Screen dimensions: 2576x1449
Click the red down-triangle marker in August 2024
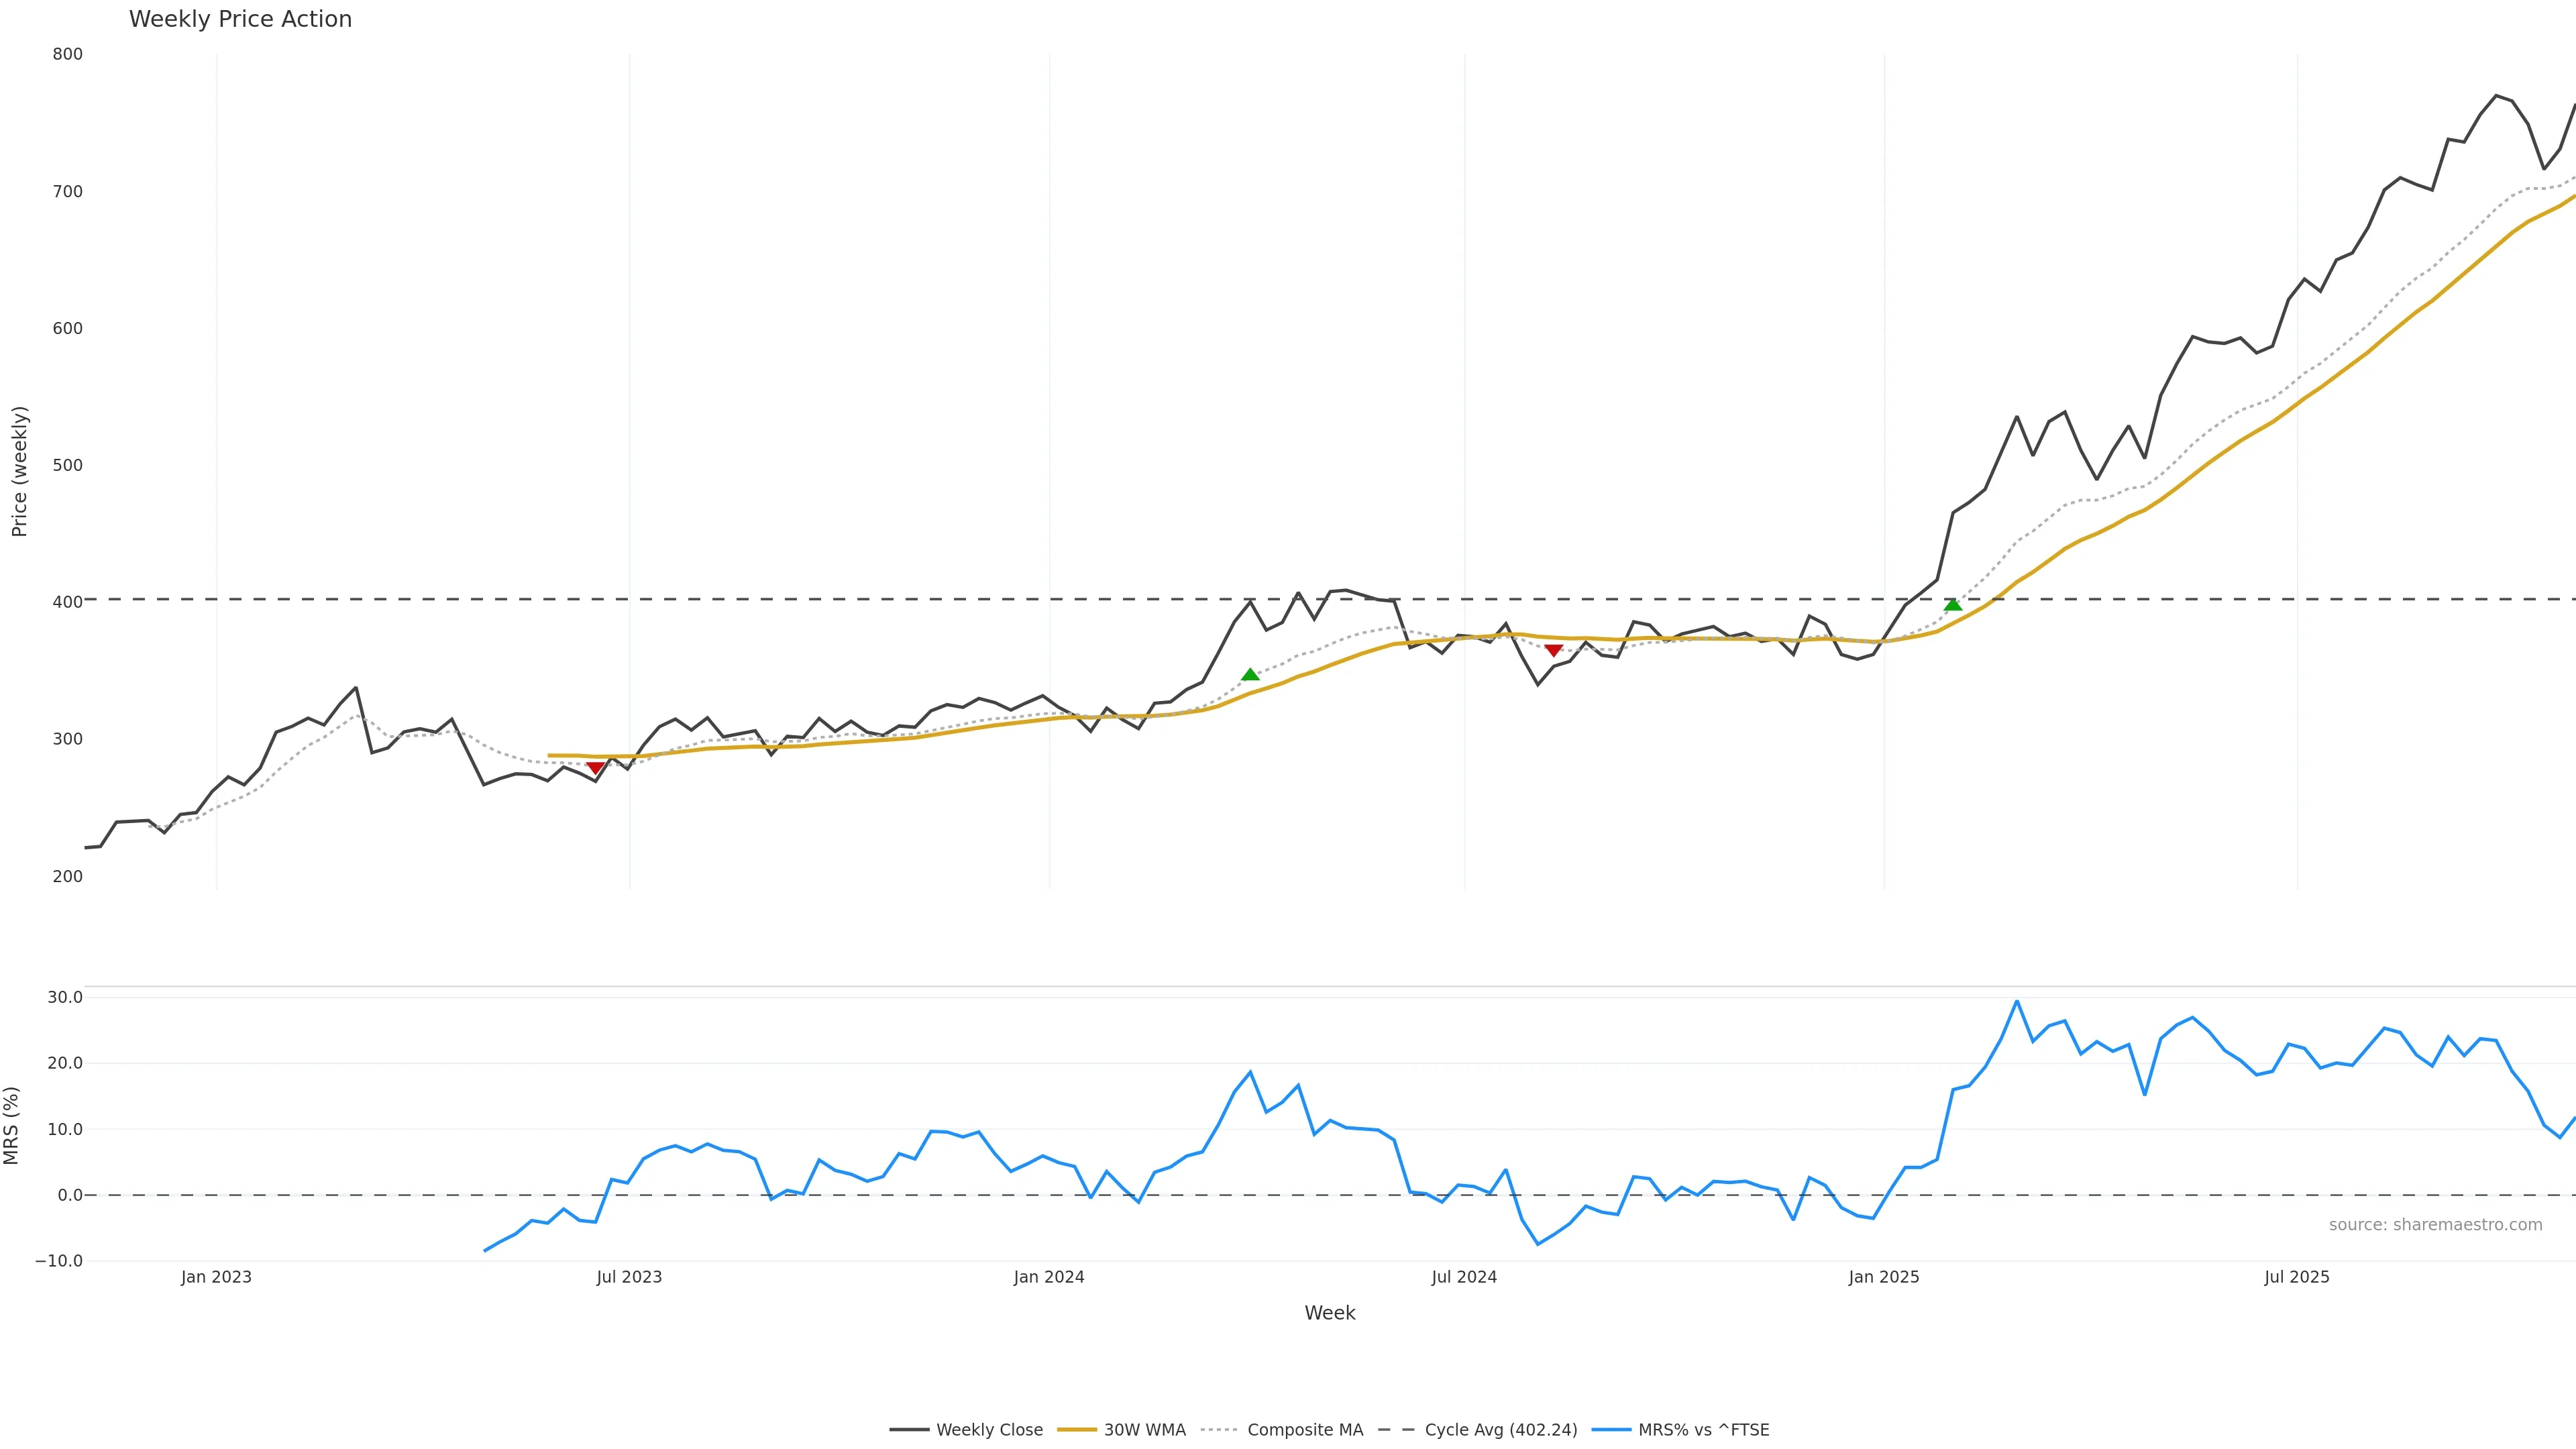click(x=1553, y=651)
